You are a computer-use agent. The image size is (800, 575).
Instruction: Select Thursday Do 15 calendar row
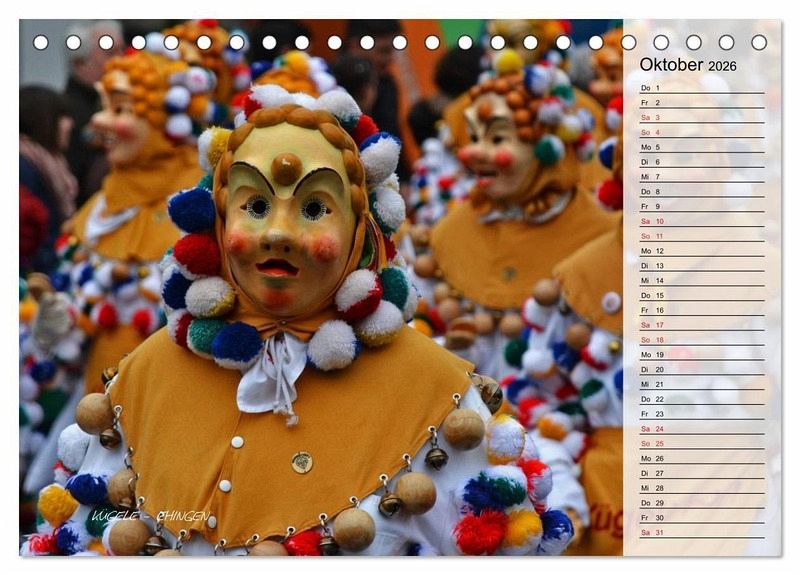click(700, 295)
